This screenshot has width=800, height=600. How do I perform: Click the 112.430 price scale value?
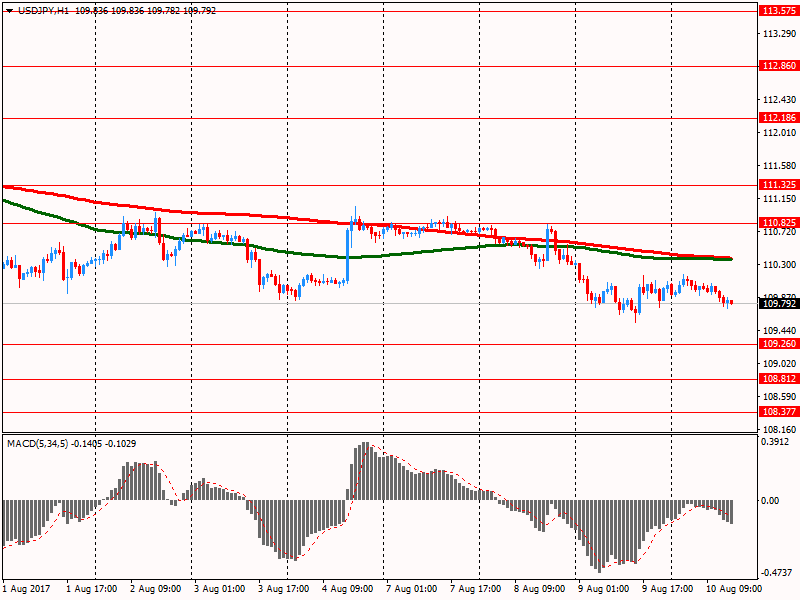(779, 99)
